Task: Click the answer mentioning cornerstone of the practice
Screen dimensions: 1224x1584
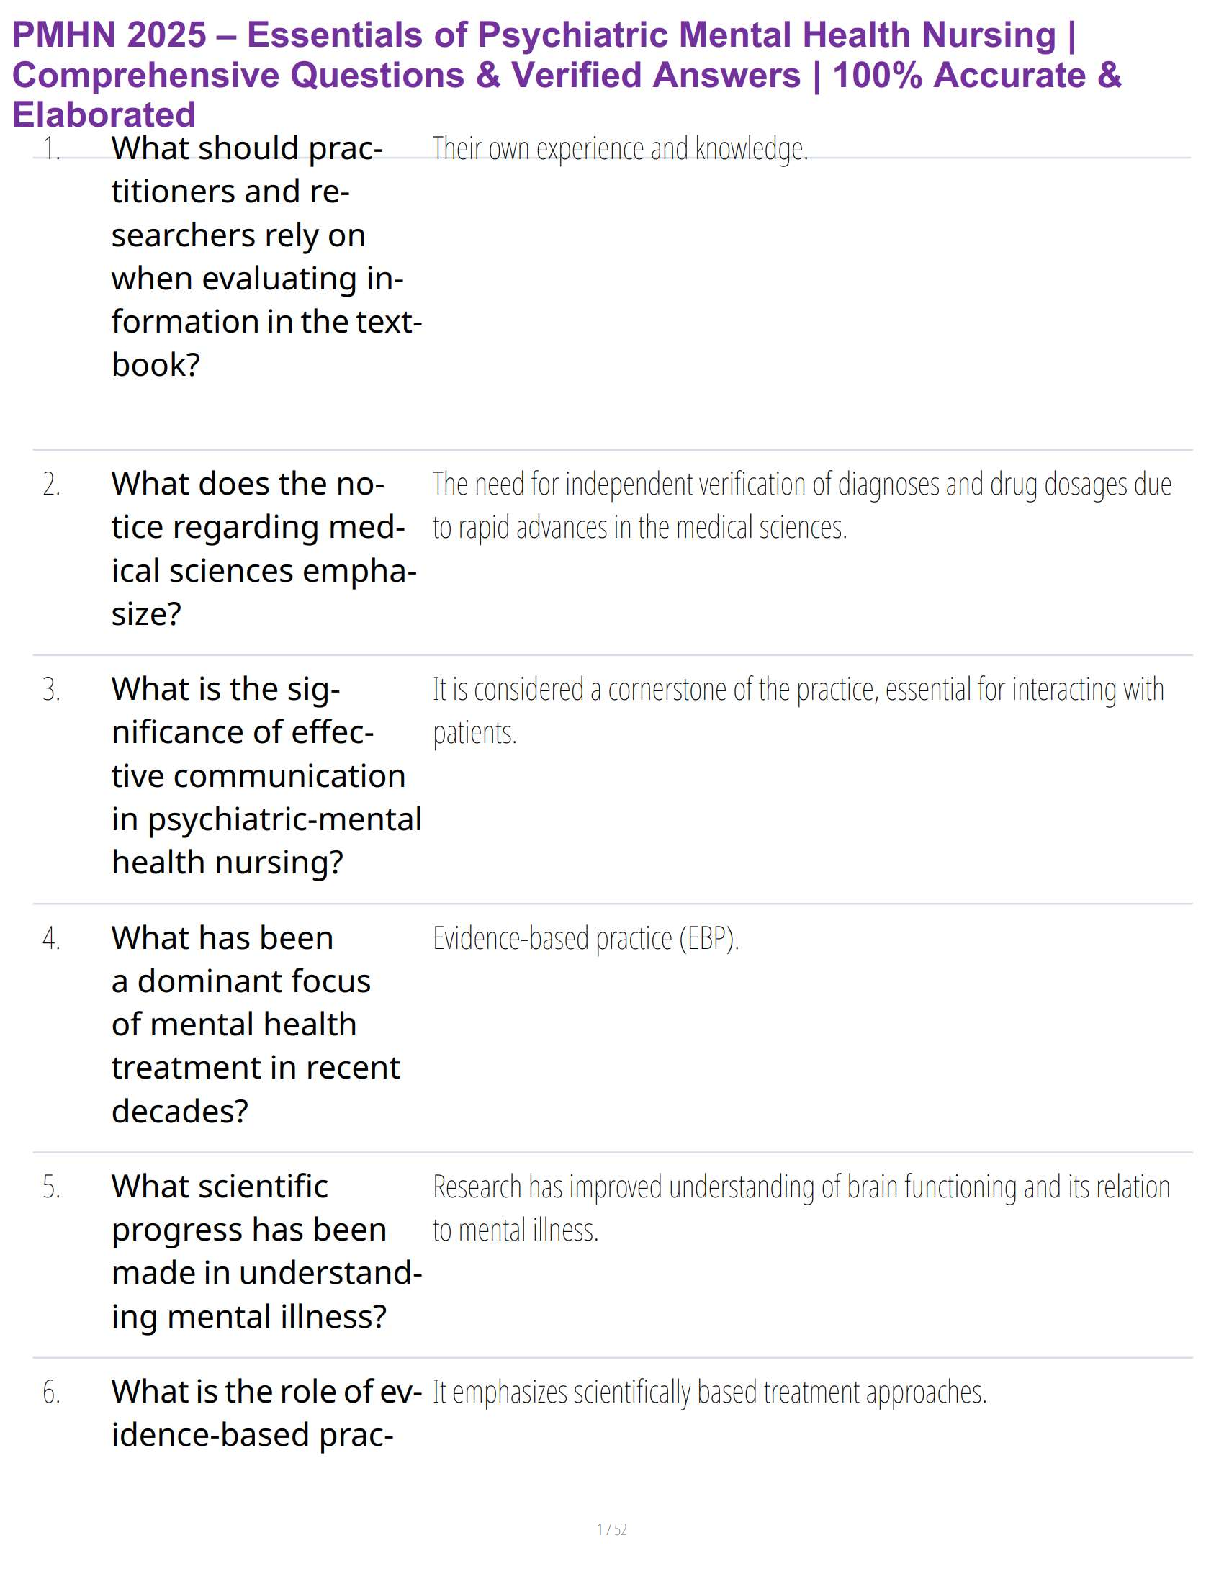Action: [x=797, y=710]
